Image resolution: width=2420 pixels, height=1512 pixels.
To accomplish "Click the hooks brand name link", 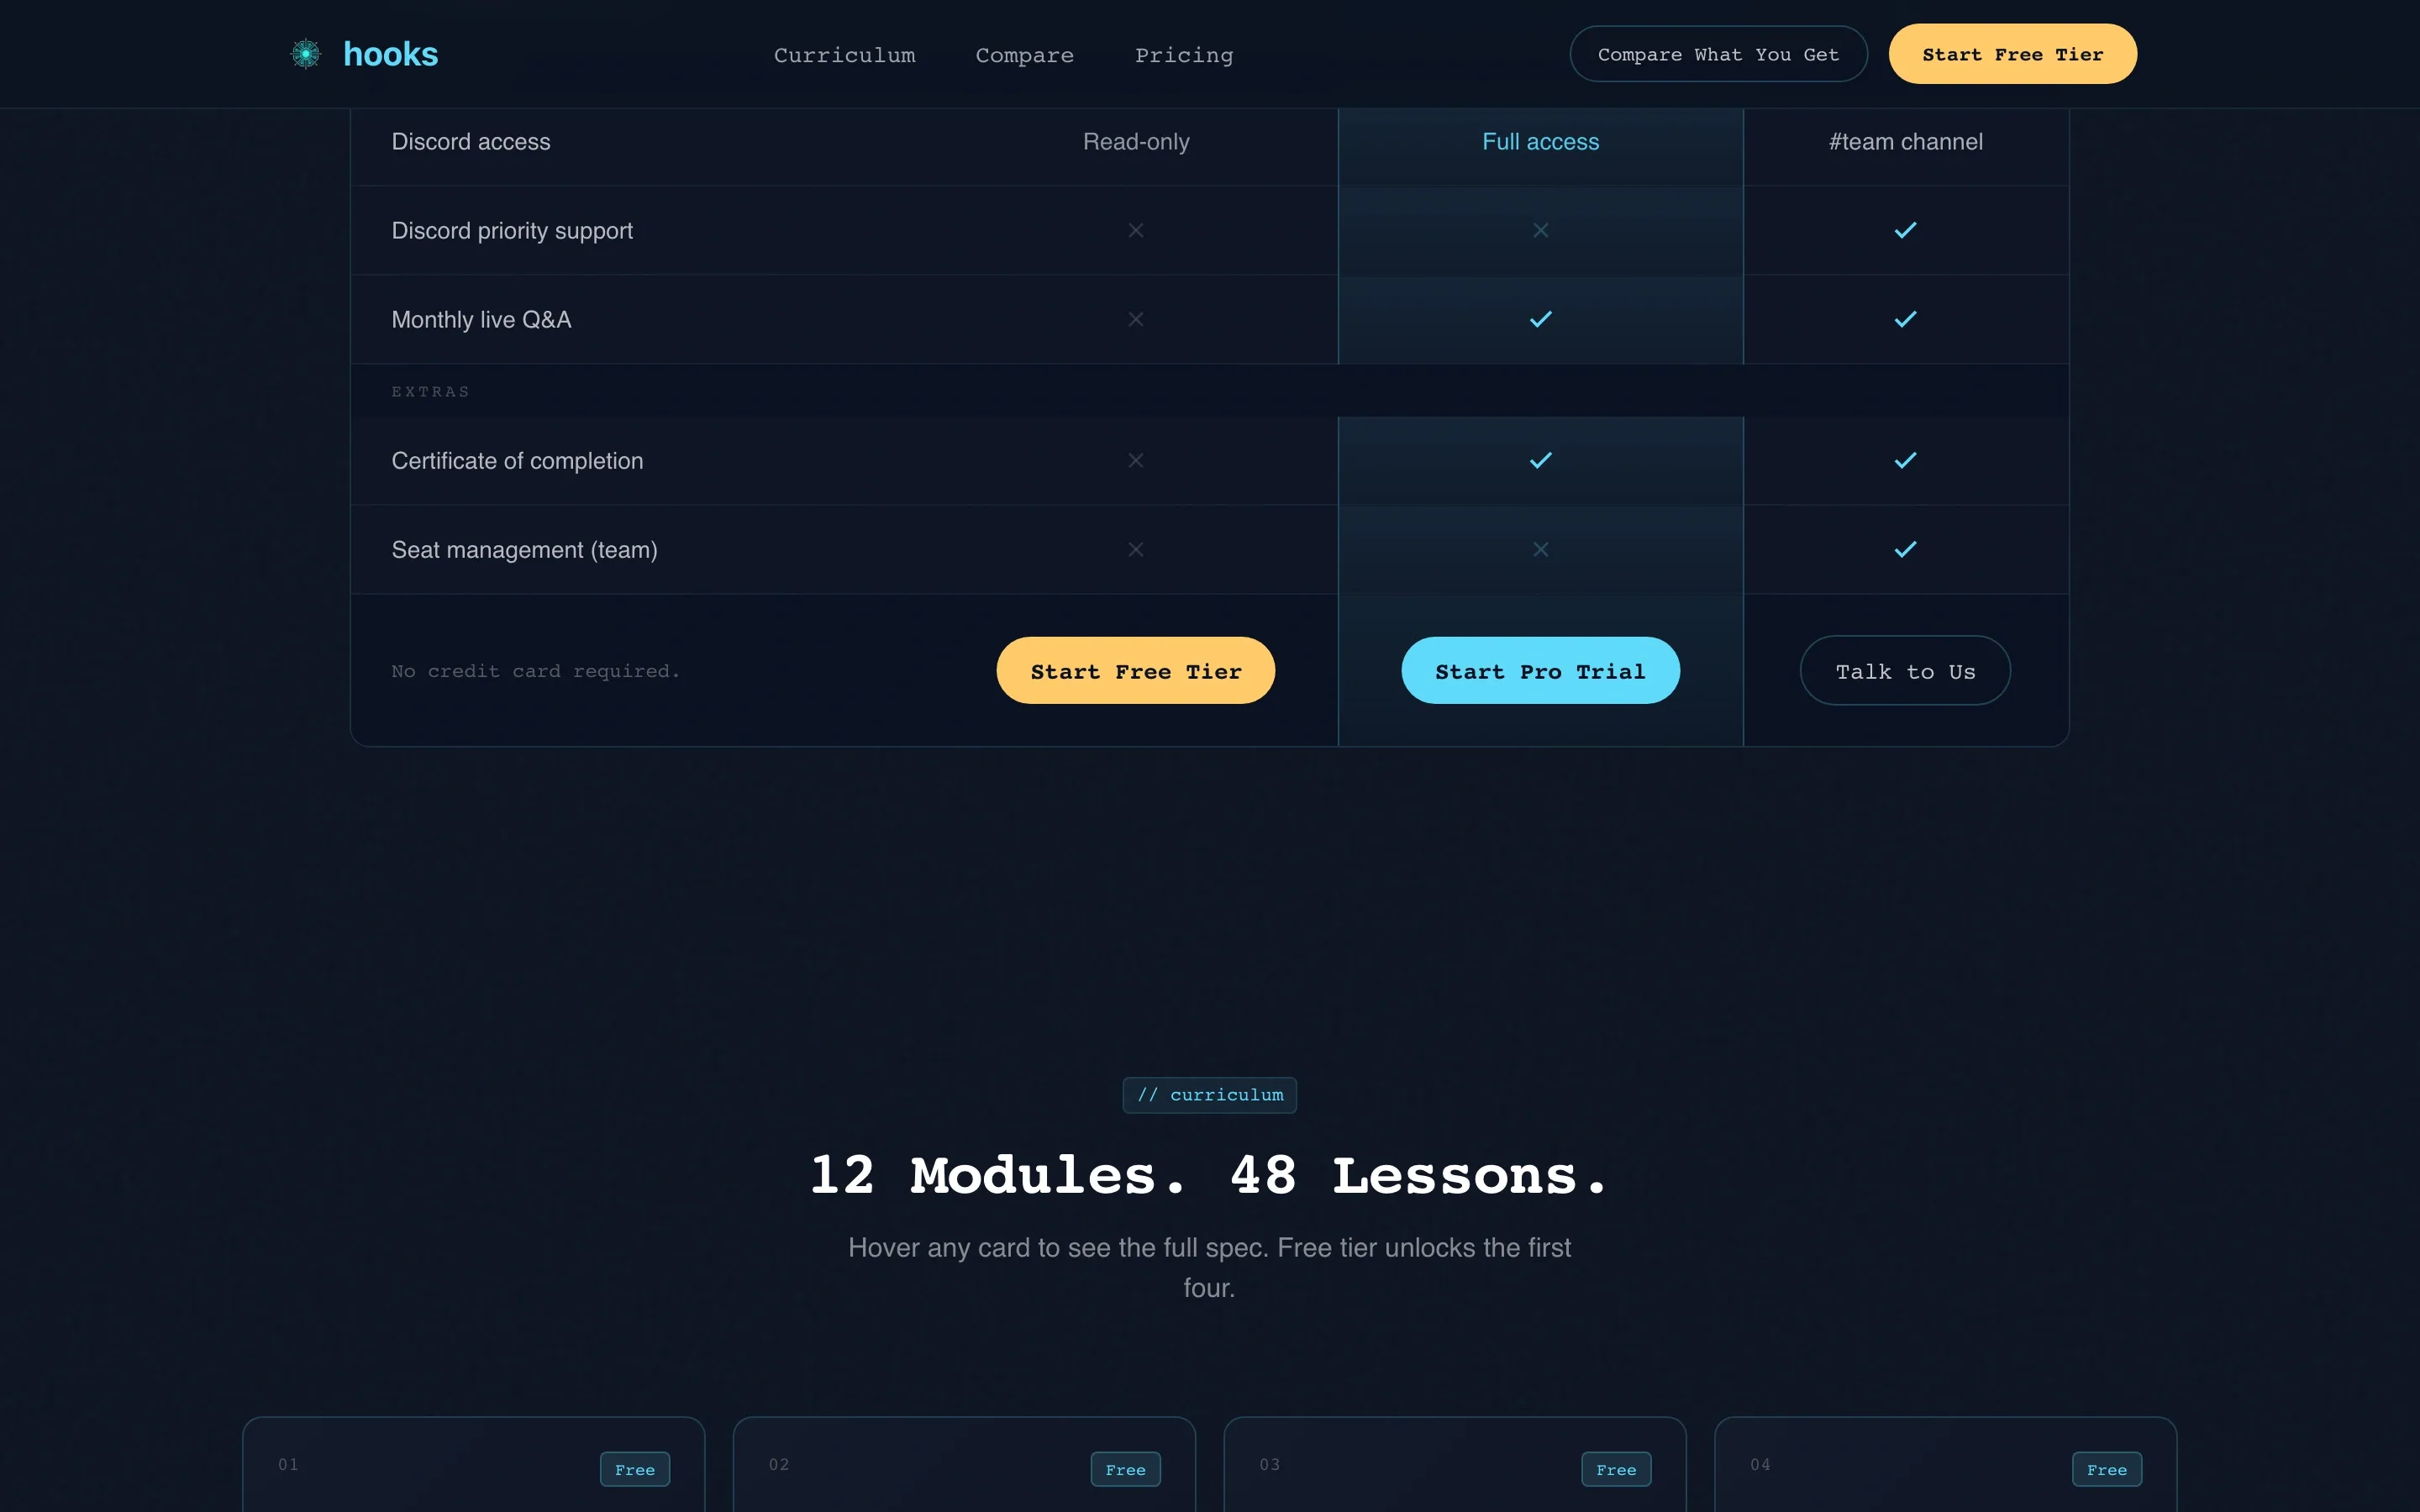I will 390,54.
